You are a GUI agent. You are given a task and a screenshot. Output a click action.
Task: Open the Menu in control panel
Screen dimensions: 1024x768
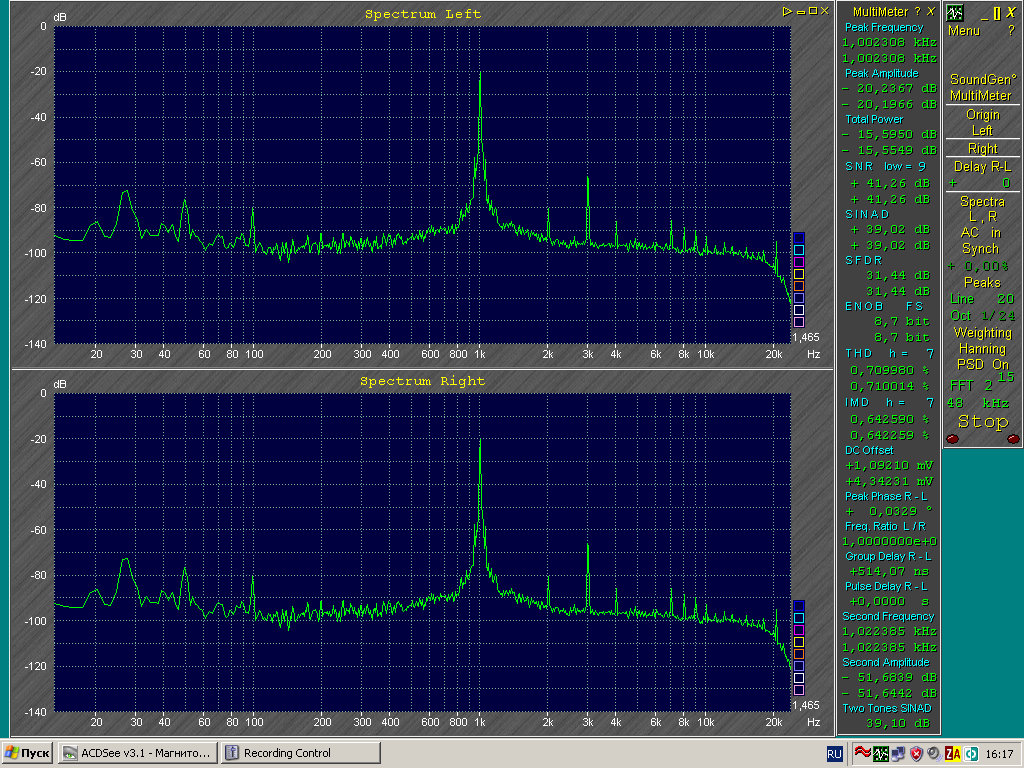964,31
